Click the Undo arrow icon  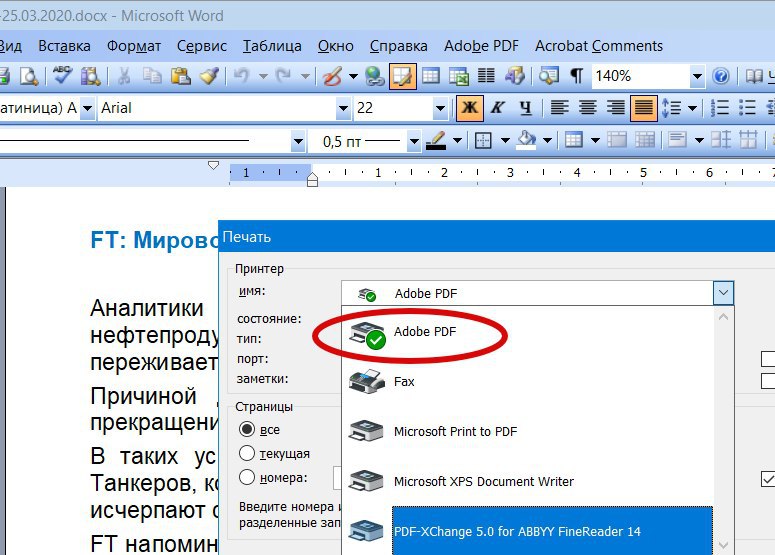tap(242, 76)
